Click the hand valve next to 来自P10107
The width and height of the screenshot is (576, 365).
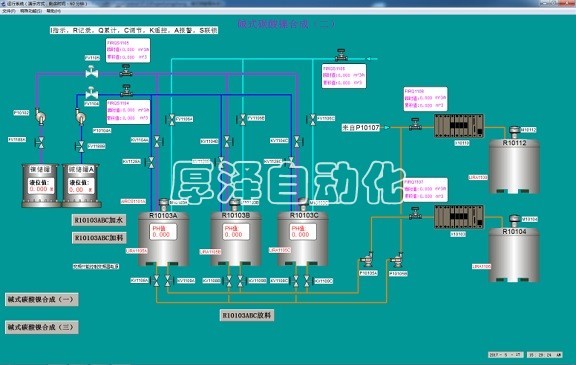click(415, 124)
